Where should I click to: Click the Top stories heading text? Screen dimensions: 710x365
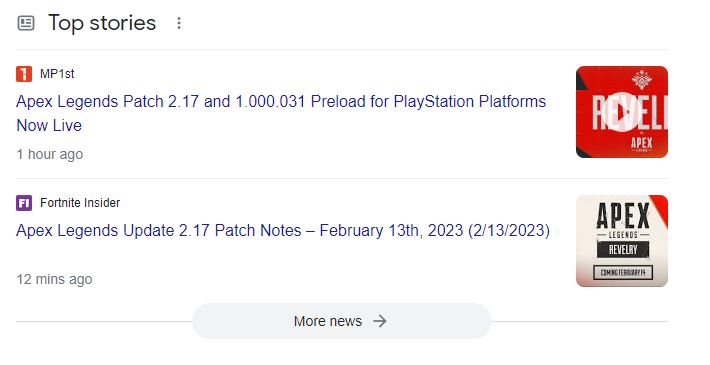102,23
